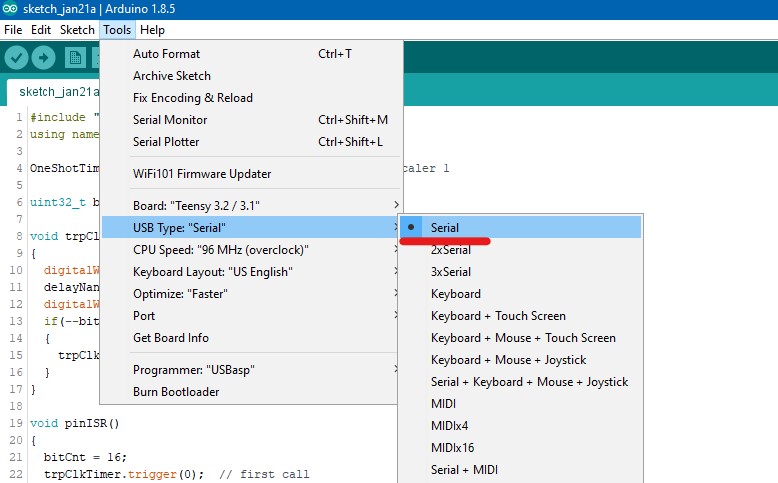Select the Serial + MIDI USB type
778x483 pixels.
[520, 470]
